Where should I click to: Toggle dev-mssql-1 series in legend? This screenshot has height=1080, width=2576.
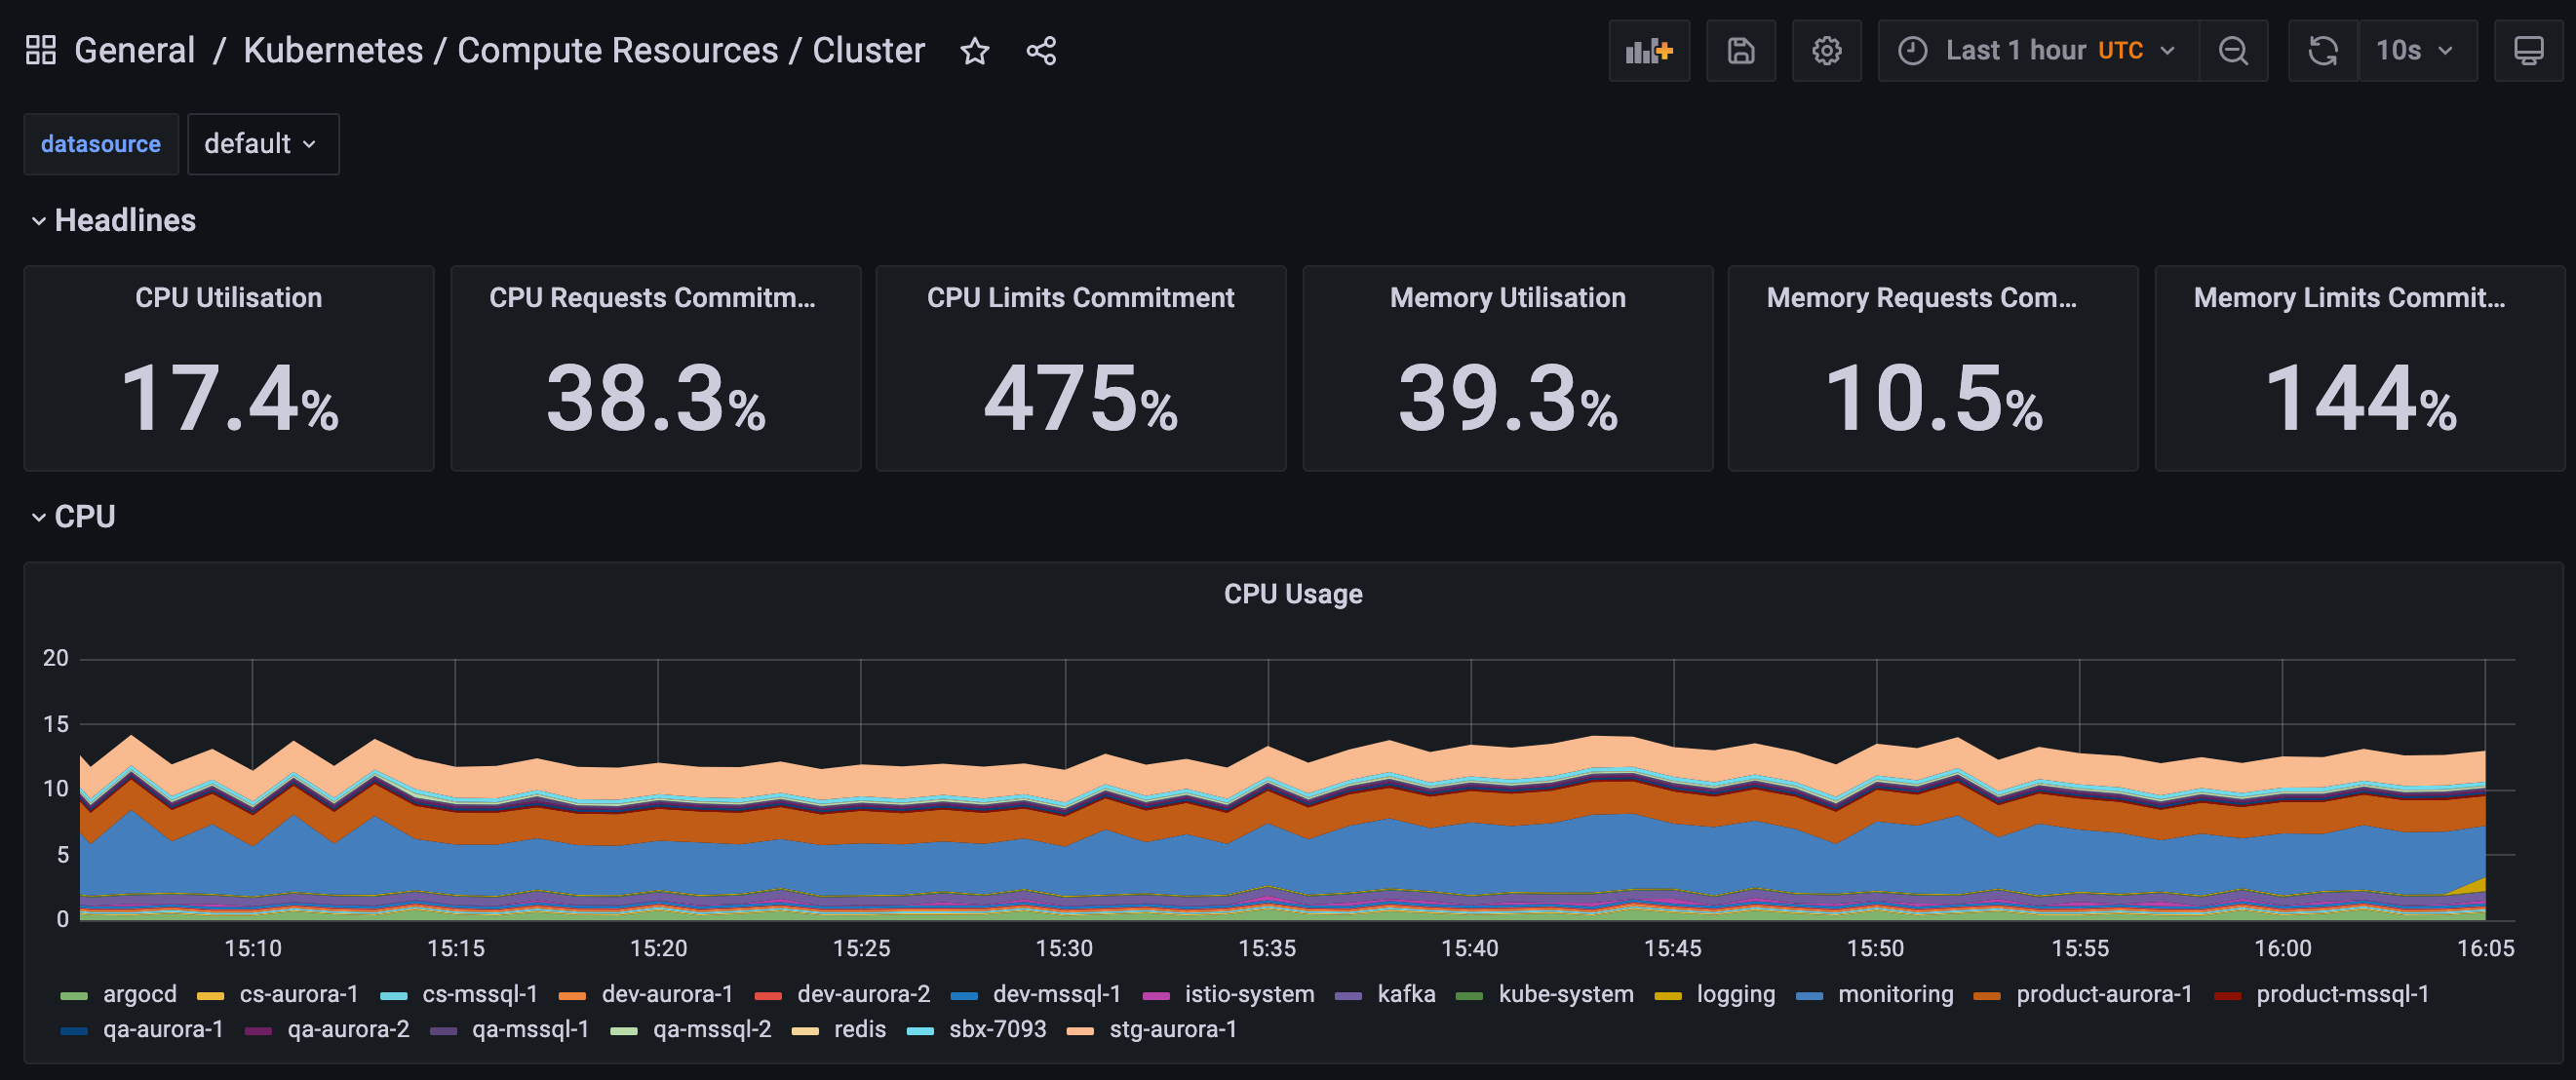(x=1056, y=994)
